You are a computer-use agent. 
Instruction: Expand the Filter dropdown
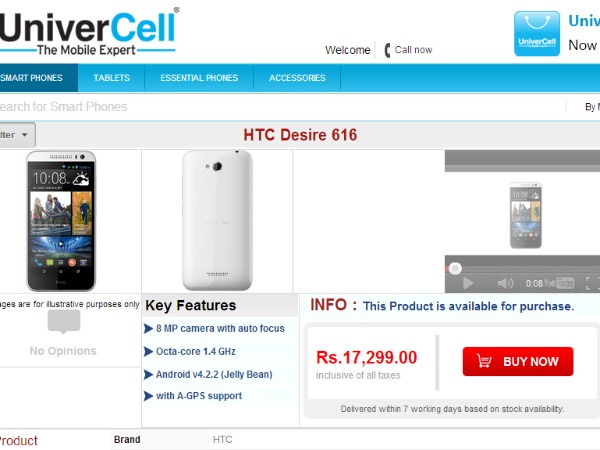(17, 135)
